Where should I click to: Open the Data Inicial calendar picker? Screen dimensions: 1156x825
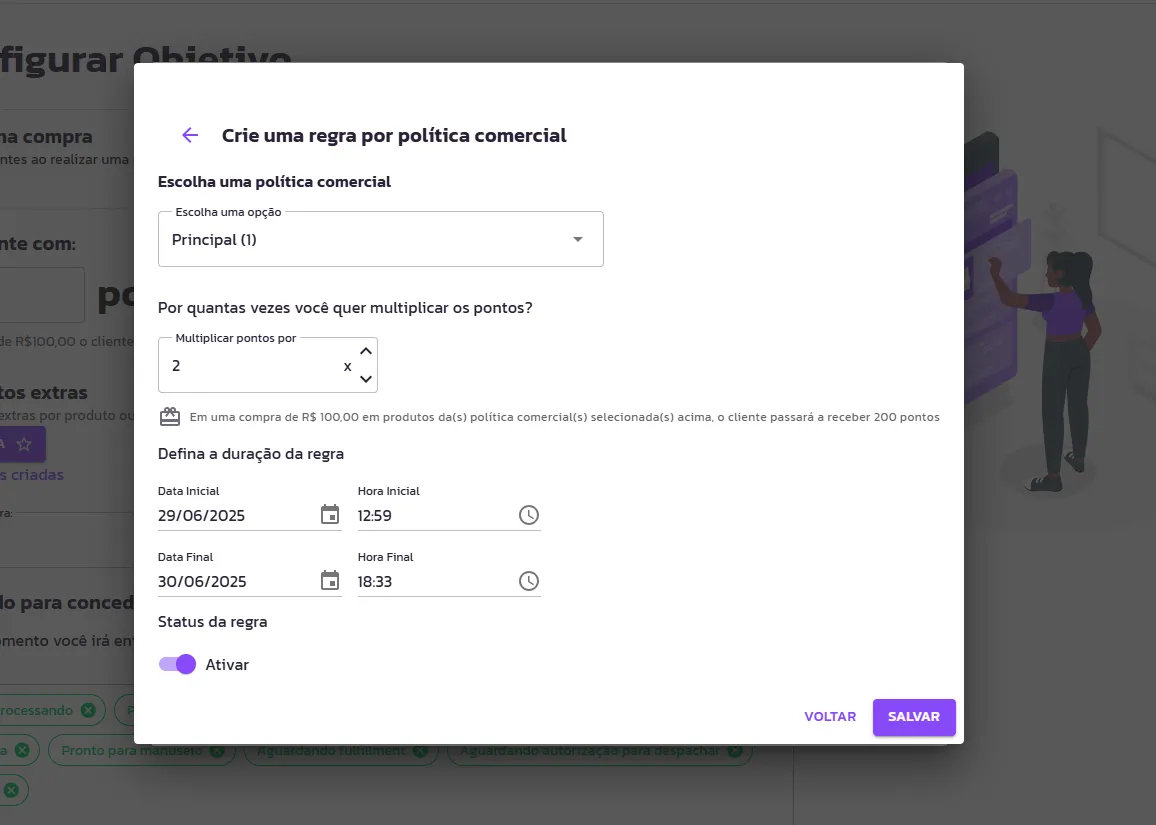pos(330,515)
